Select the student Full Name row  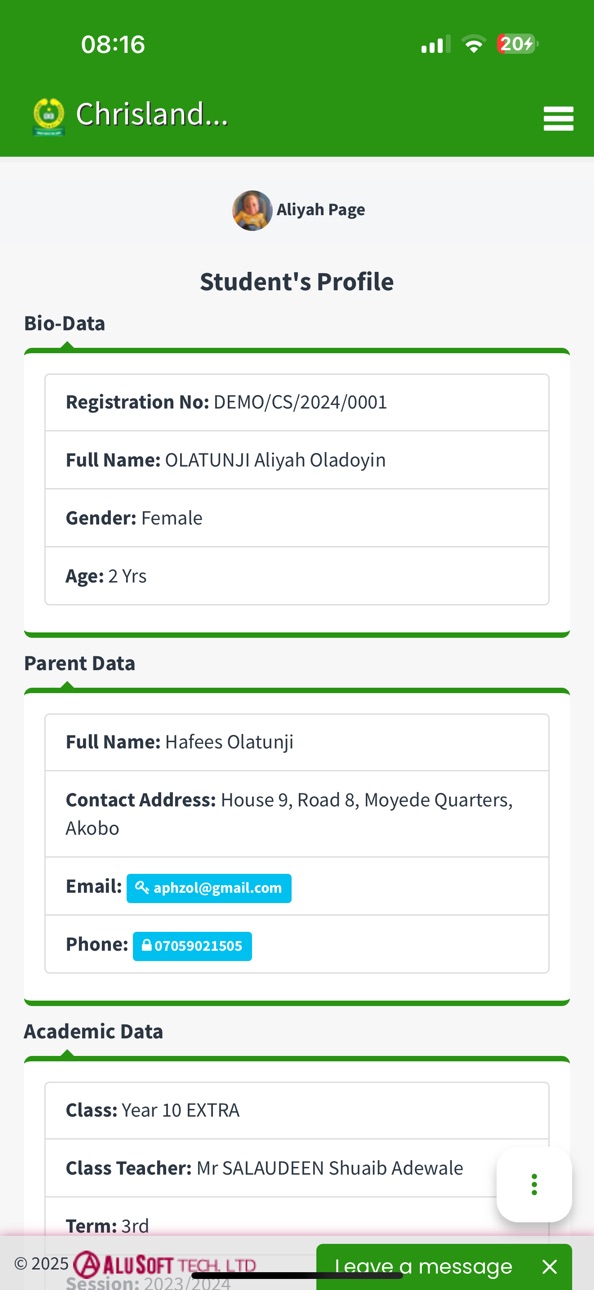coord(297,460)
